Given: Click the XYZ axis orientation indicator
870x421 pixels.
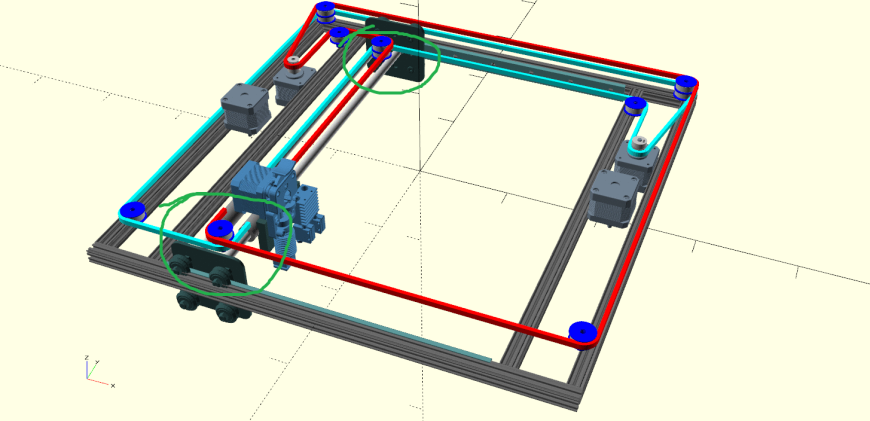Looking at the screenshot, I should [x=99, y=371].
